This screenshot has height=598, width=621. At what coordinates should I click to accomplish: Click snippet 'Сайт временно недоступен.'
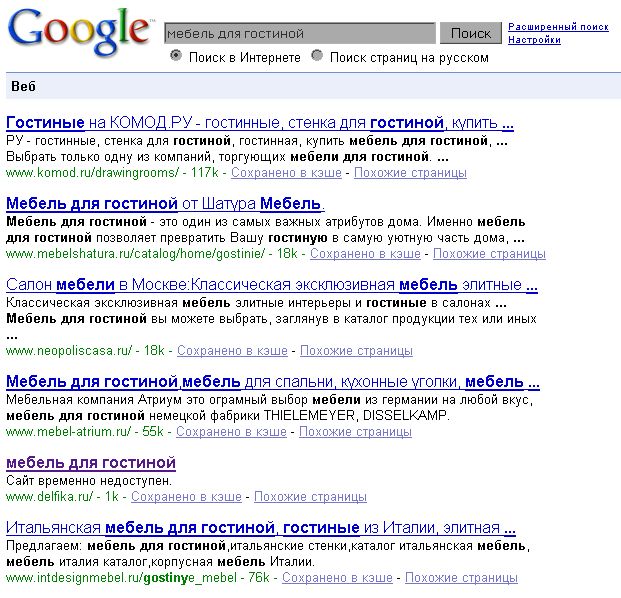[x=89, y=481]
